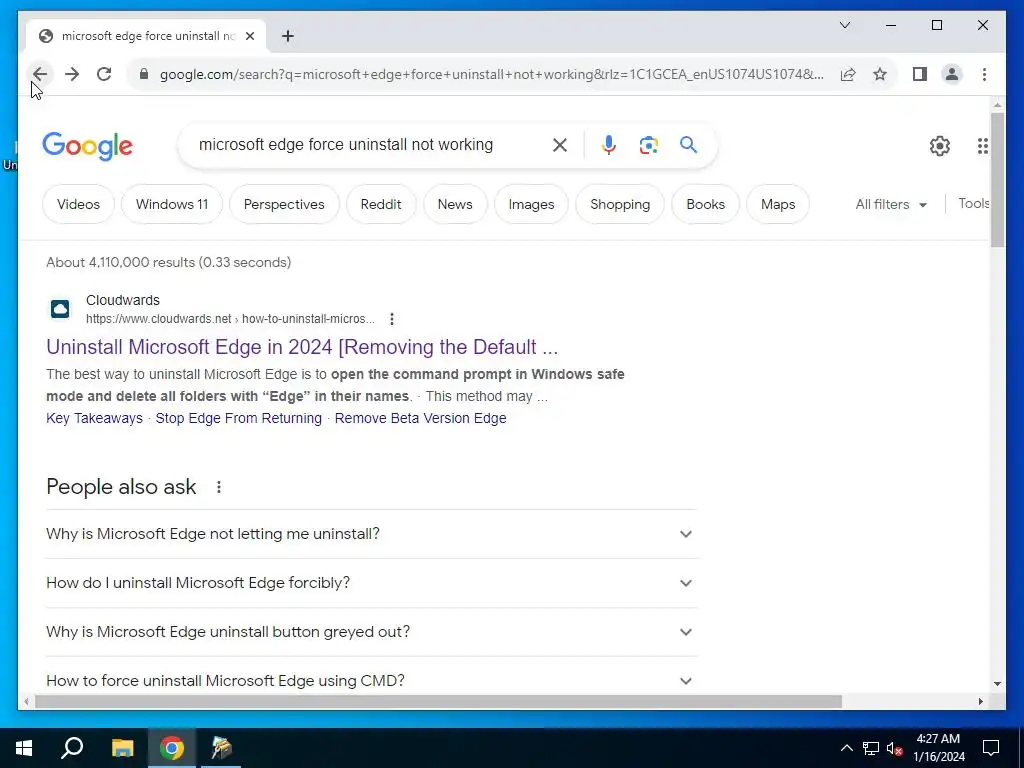The width and height of the screenshot is (1024, 768).
Task: Click the vertical scrollbar thumb
Action: [997, 180]
